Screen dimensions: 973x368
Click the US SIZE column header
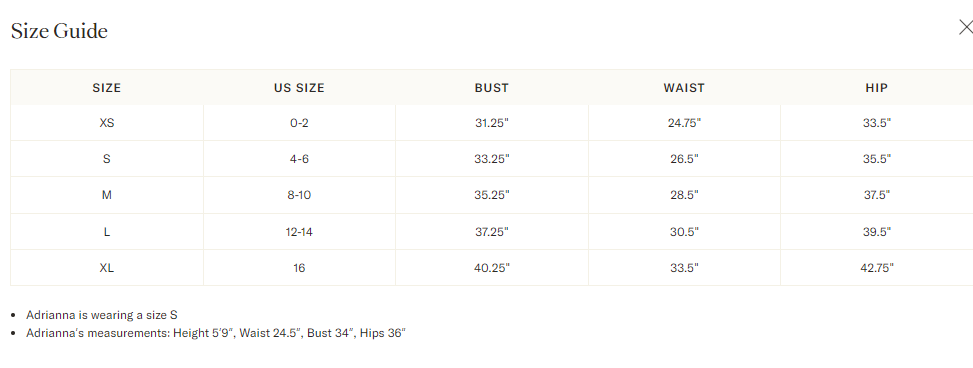tap(299, 88)
